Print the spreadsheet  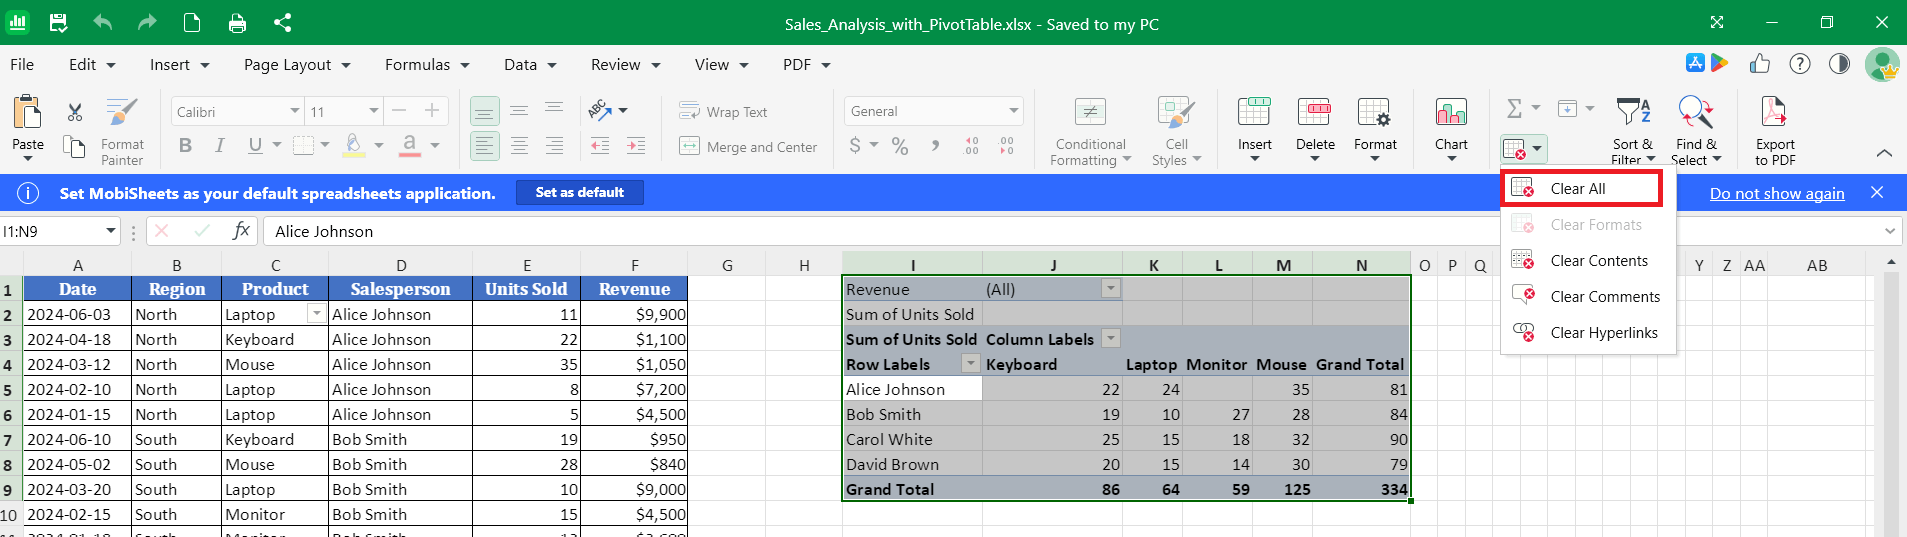(237, 22)
